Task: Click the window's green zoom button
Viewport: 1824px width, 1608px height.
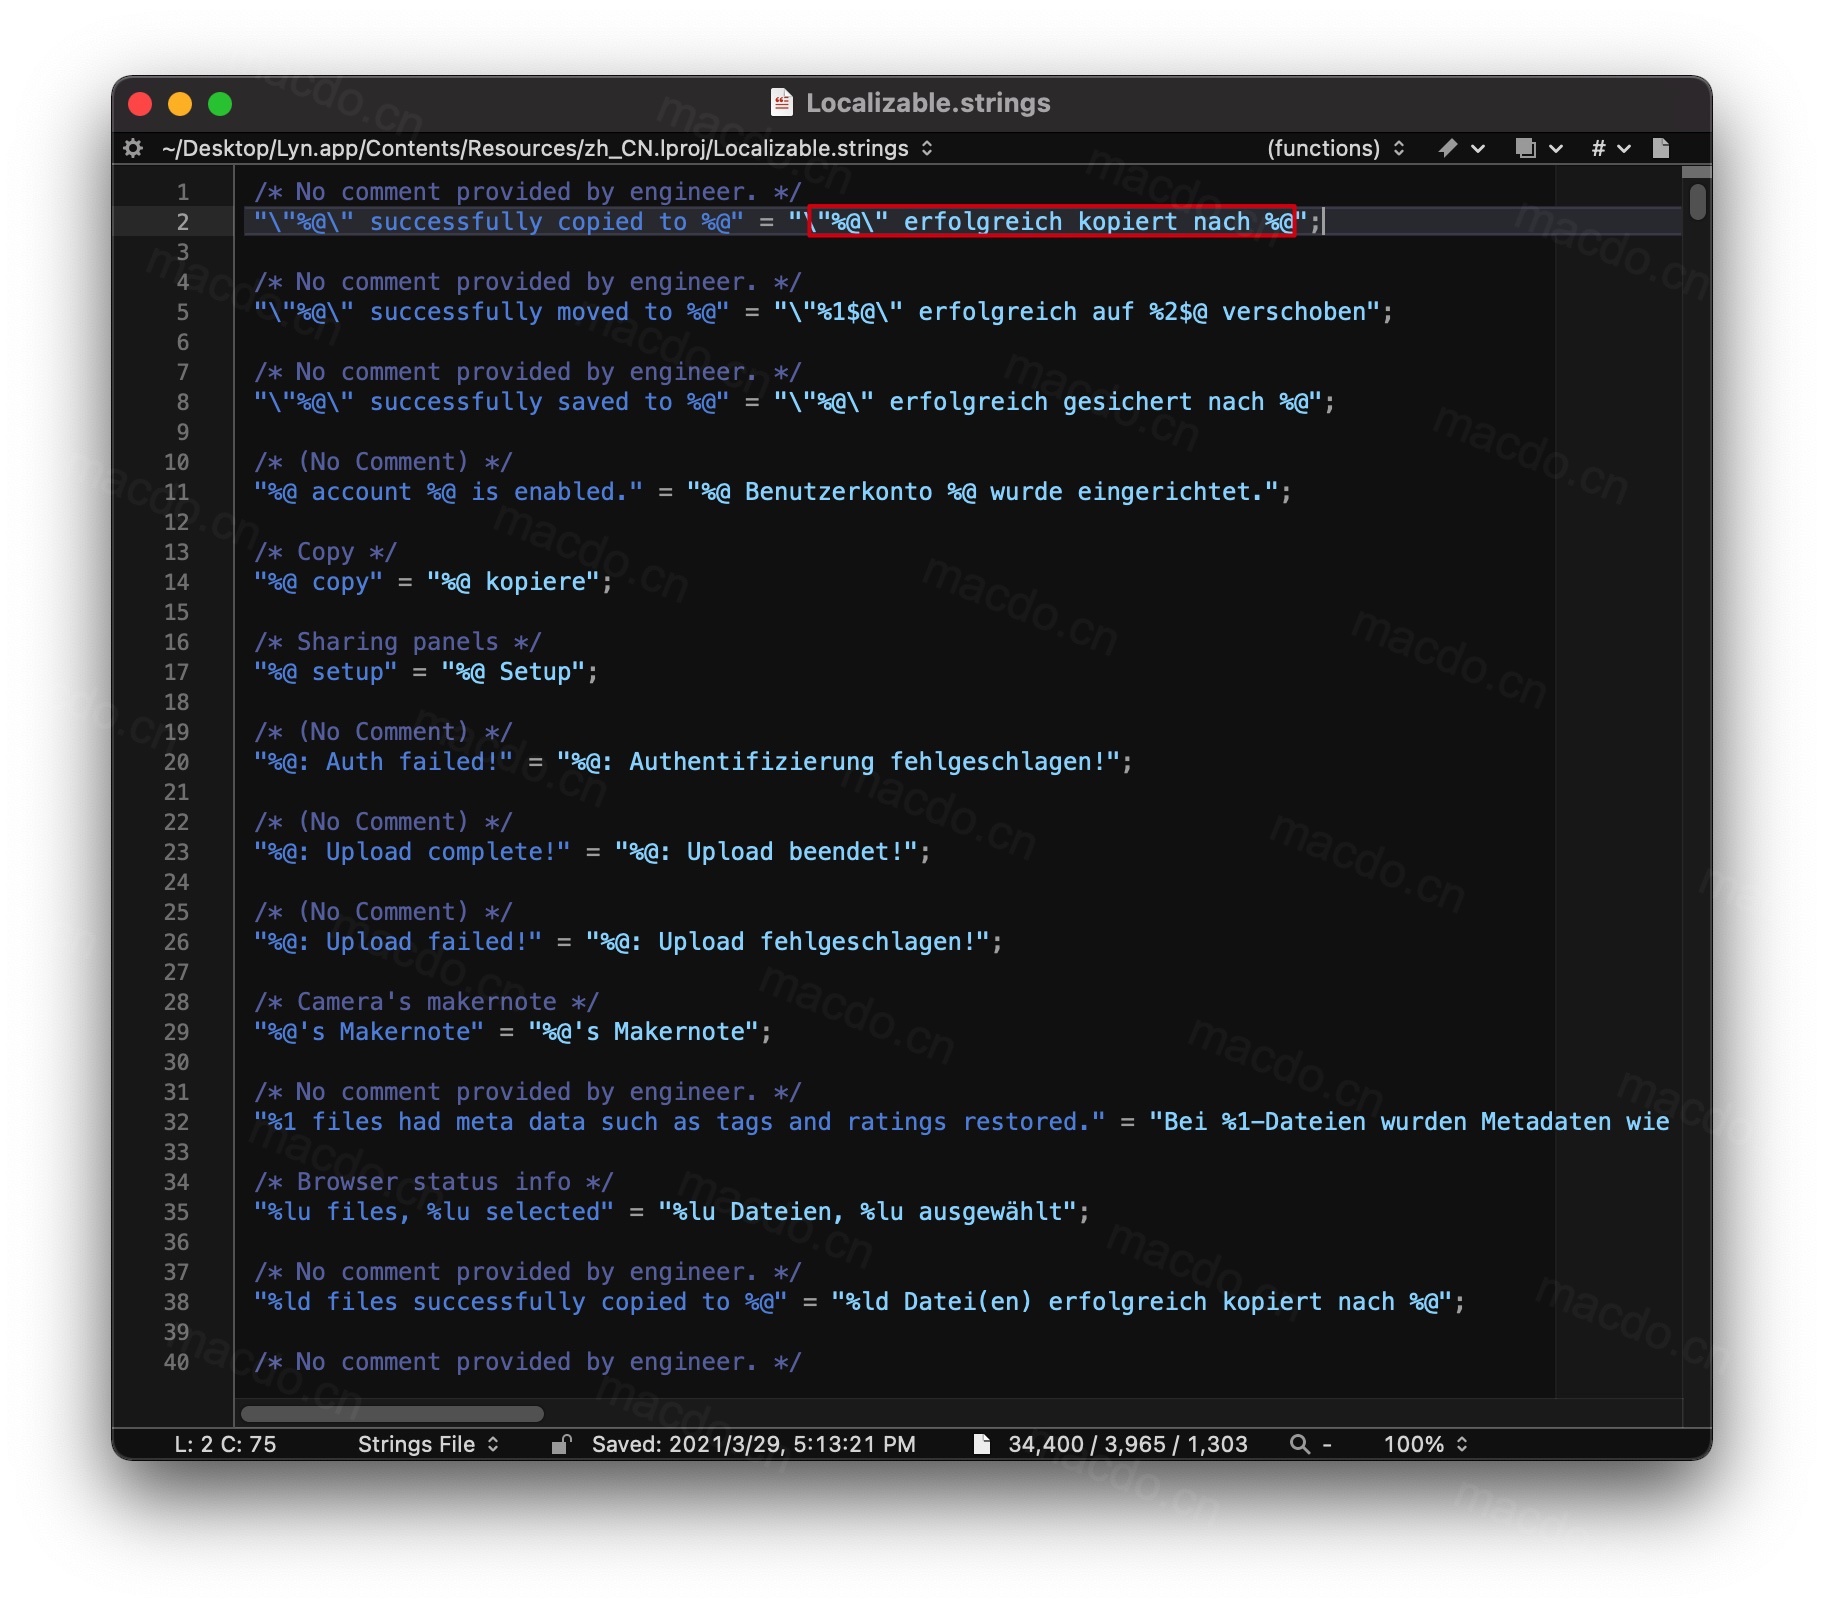Action: click(x=220, y=104)
